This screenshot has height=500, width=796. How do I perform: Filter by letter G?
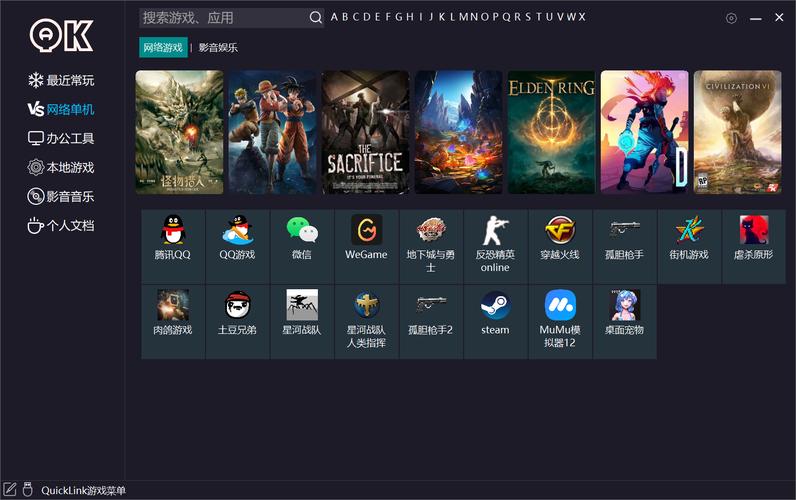(x=399, y=17)
